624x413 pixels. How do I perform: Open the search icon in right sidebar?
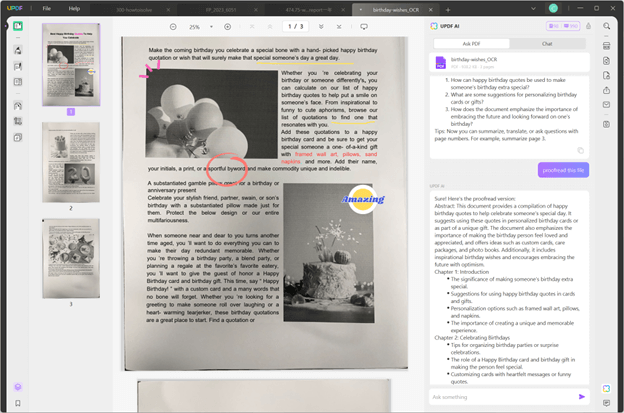[607, 27]
